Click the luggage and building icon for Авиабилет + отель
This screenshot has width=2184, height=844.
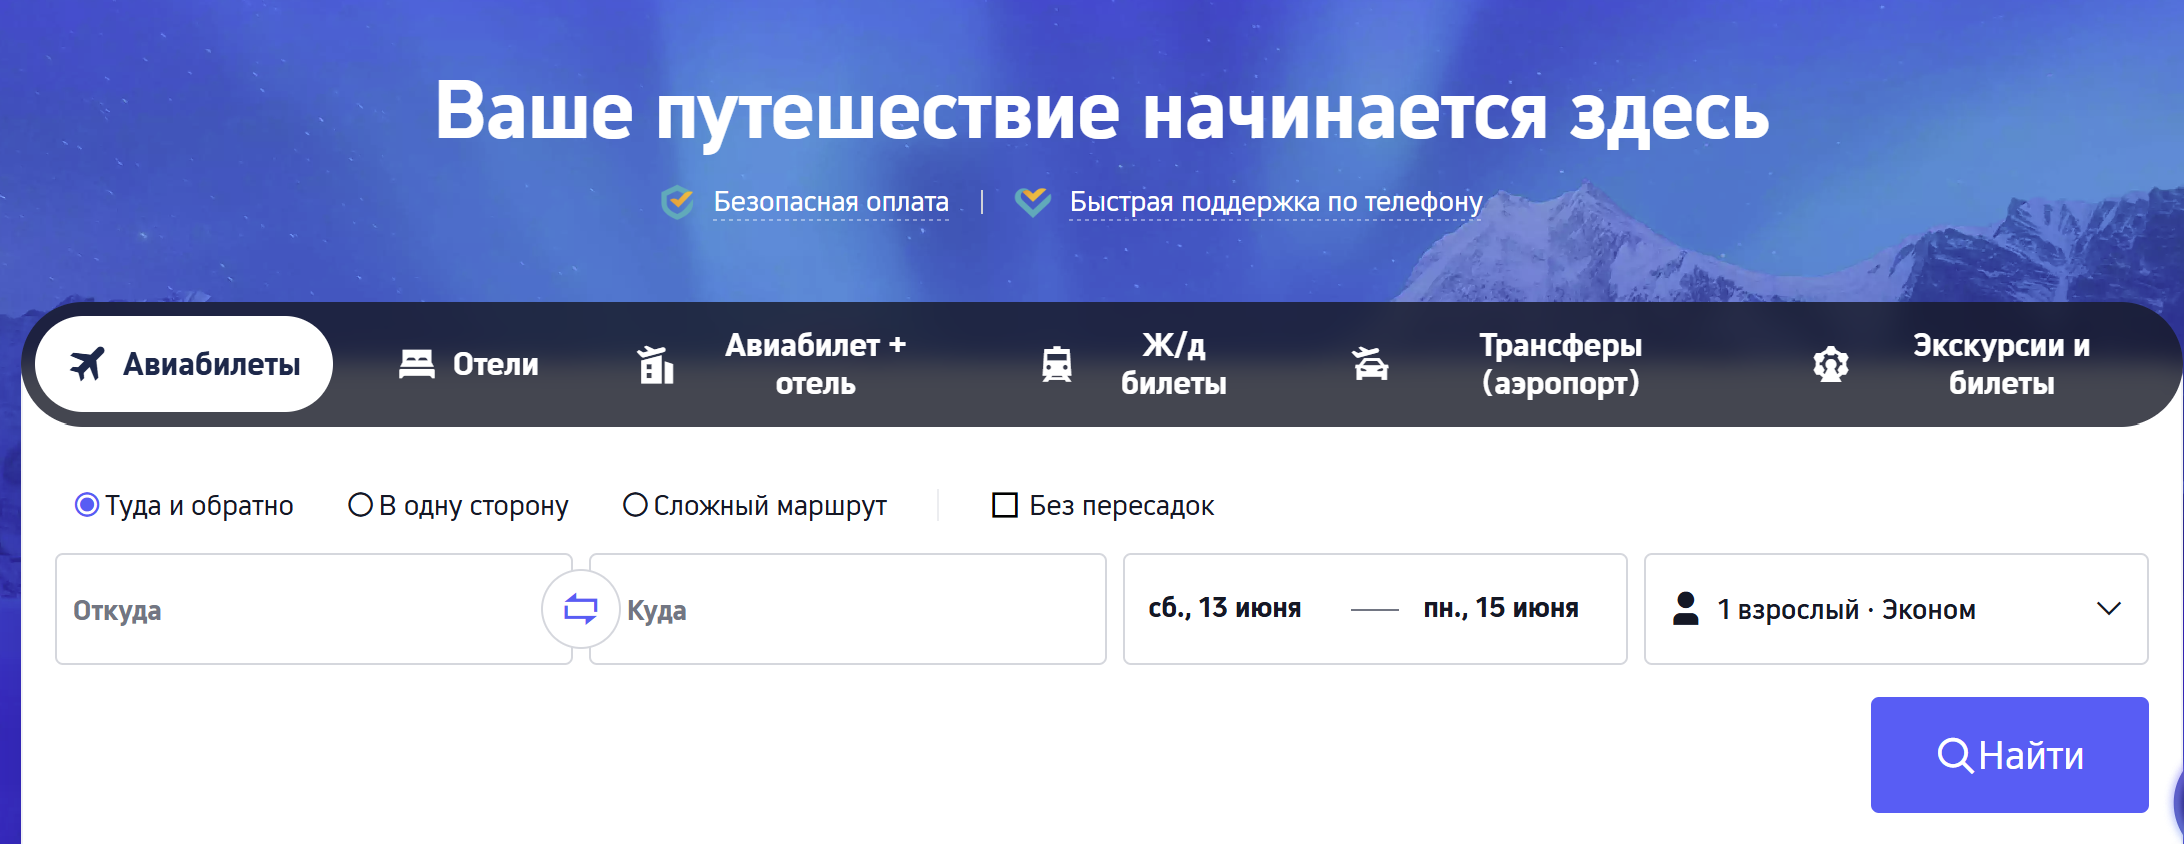(656, 364)
